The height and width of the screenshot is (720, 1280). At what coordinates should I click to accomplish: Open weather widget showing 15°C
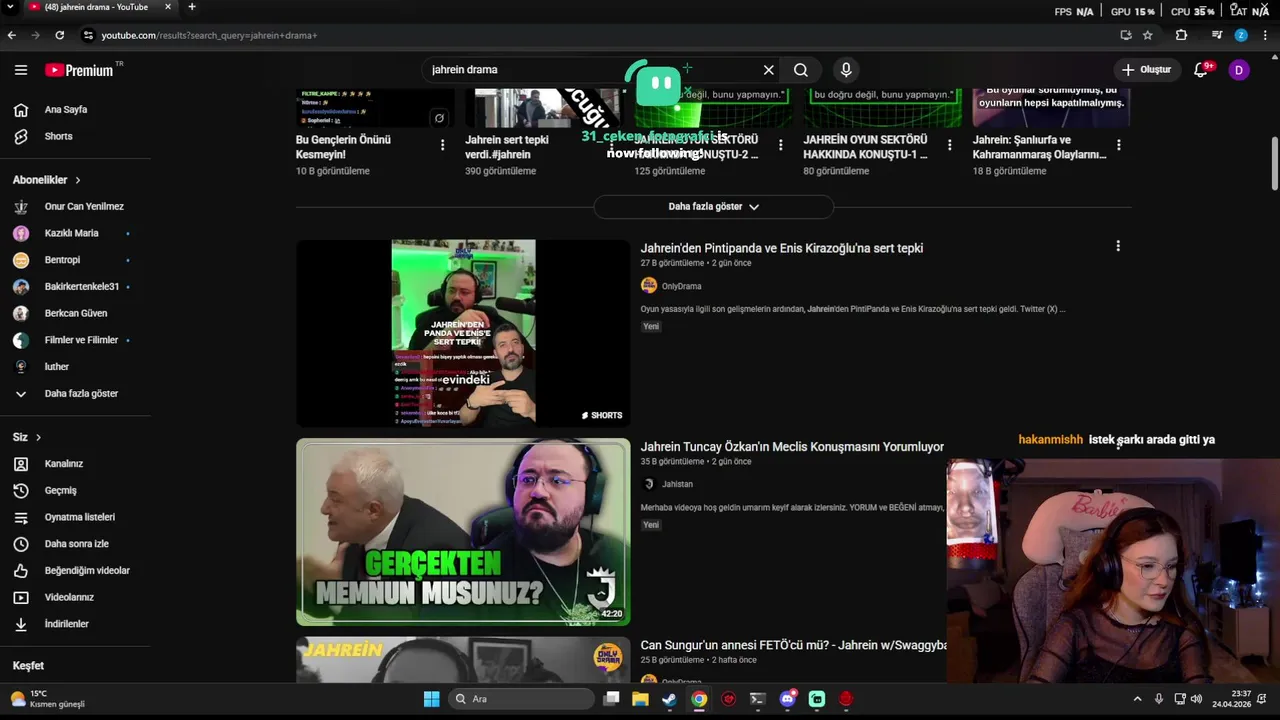[x=48, y=699]
